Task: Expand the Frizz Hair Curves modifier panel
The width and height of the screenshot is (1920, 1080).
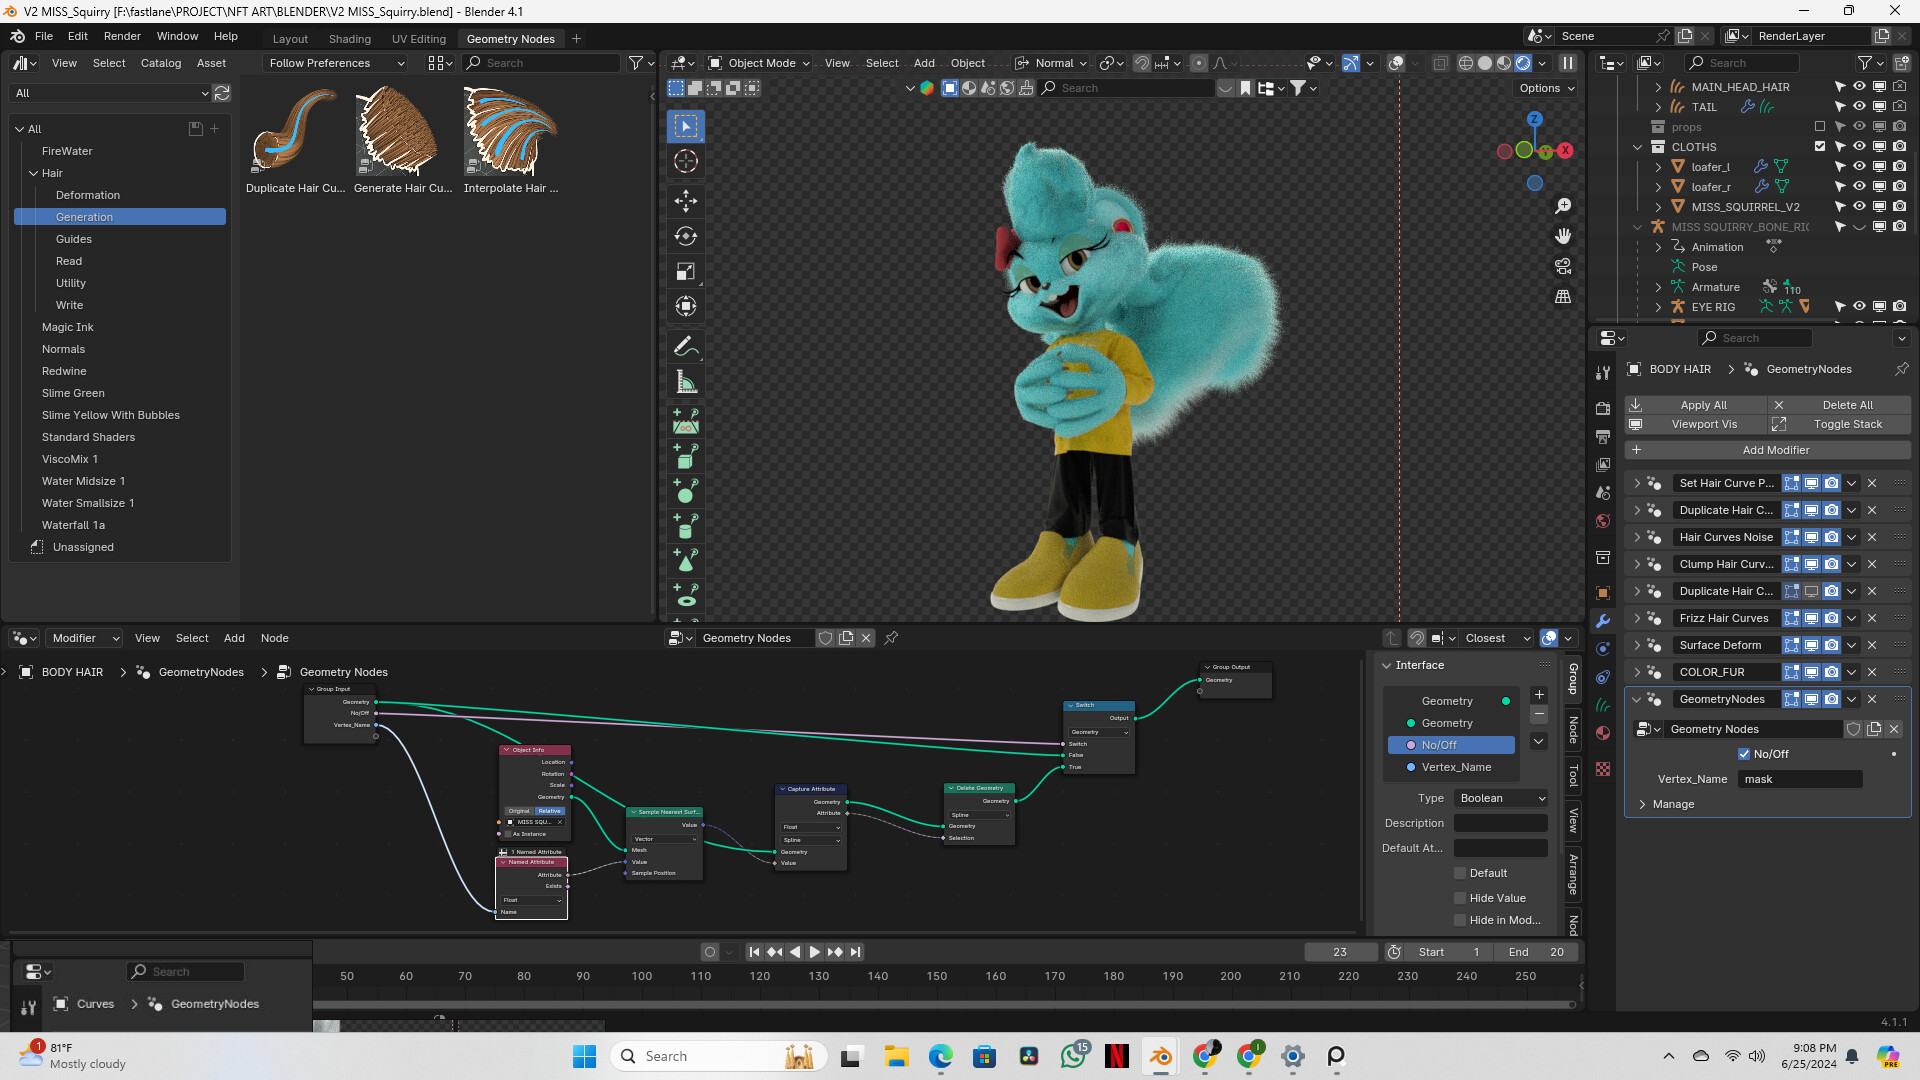Action: (1637, 618)
